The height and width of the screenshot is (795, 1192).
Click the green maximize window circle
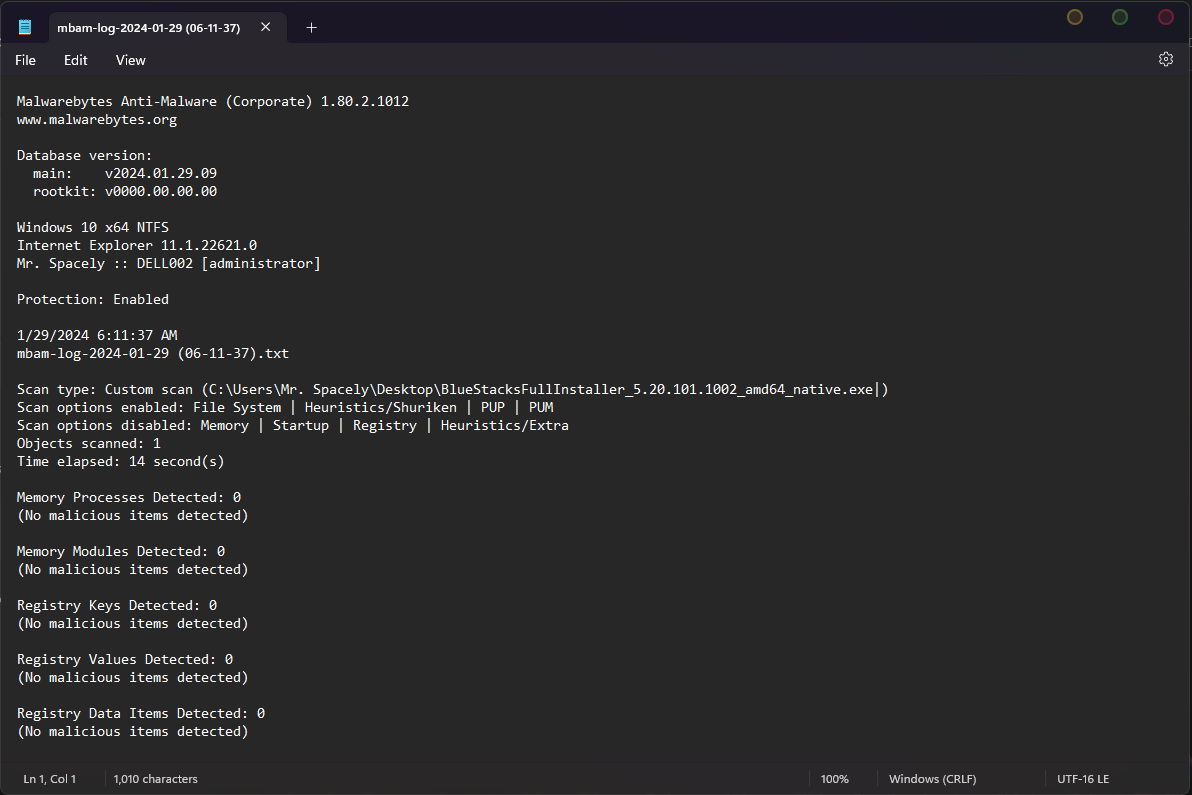click(1120, 17)
